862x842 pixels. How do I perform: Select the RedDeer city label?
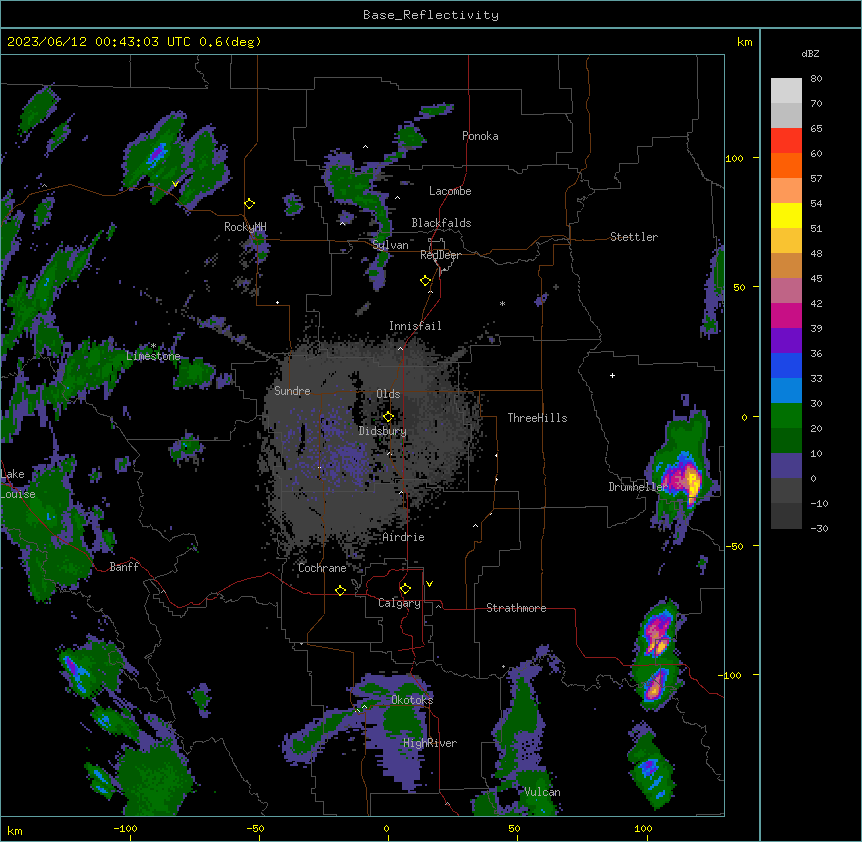click(441, 255)
